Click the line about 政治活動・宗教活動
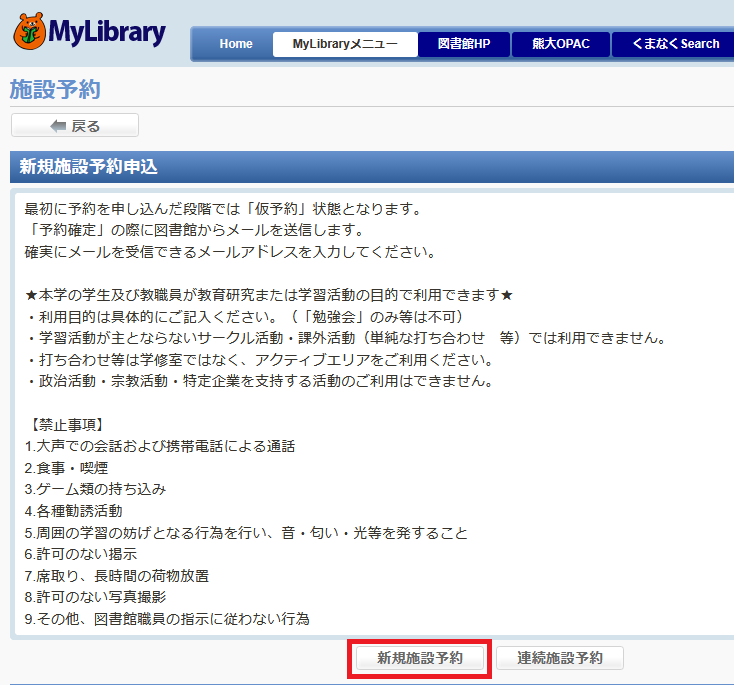 click(x=260, y=381)
